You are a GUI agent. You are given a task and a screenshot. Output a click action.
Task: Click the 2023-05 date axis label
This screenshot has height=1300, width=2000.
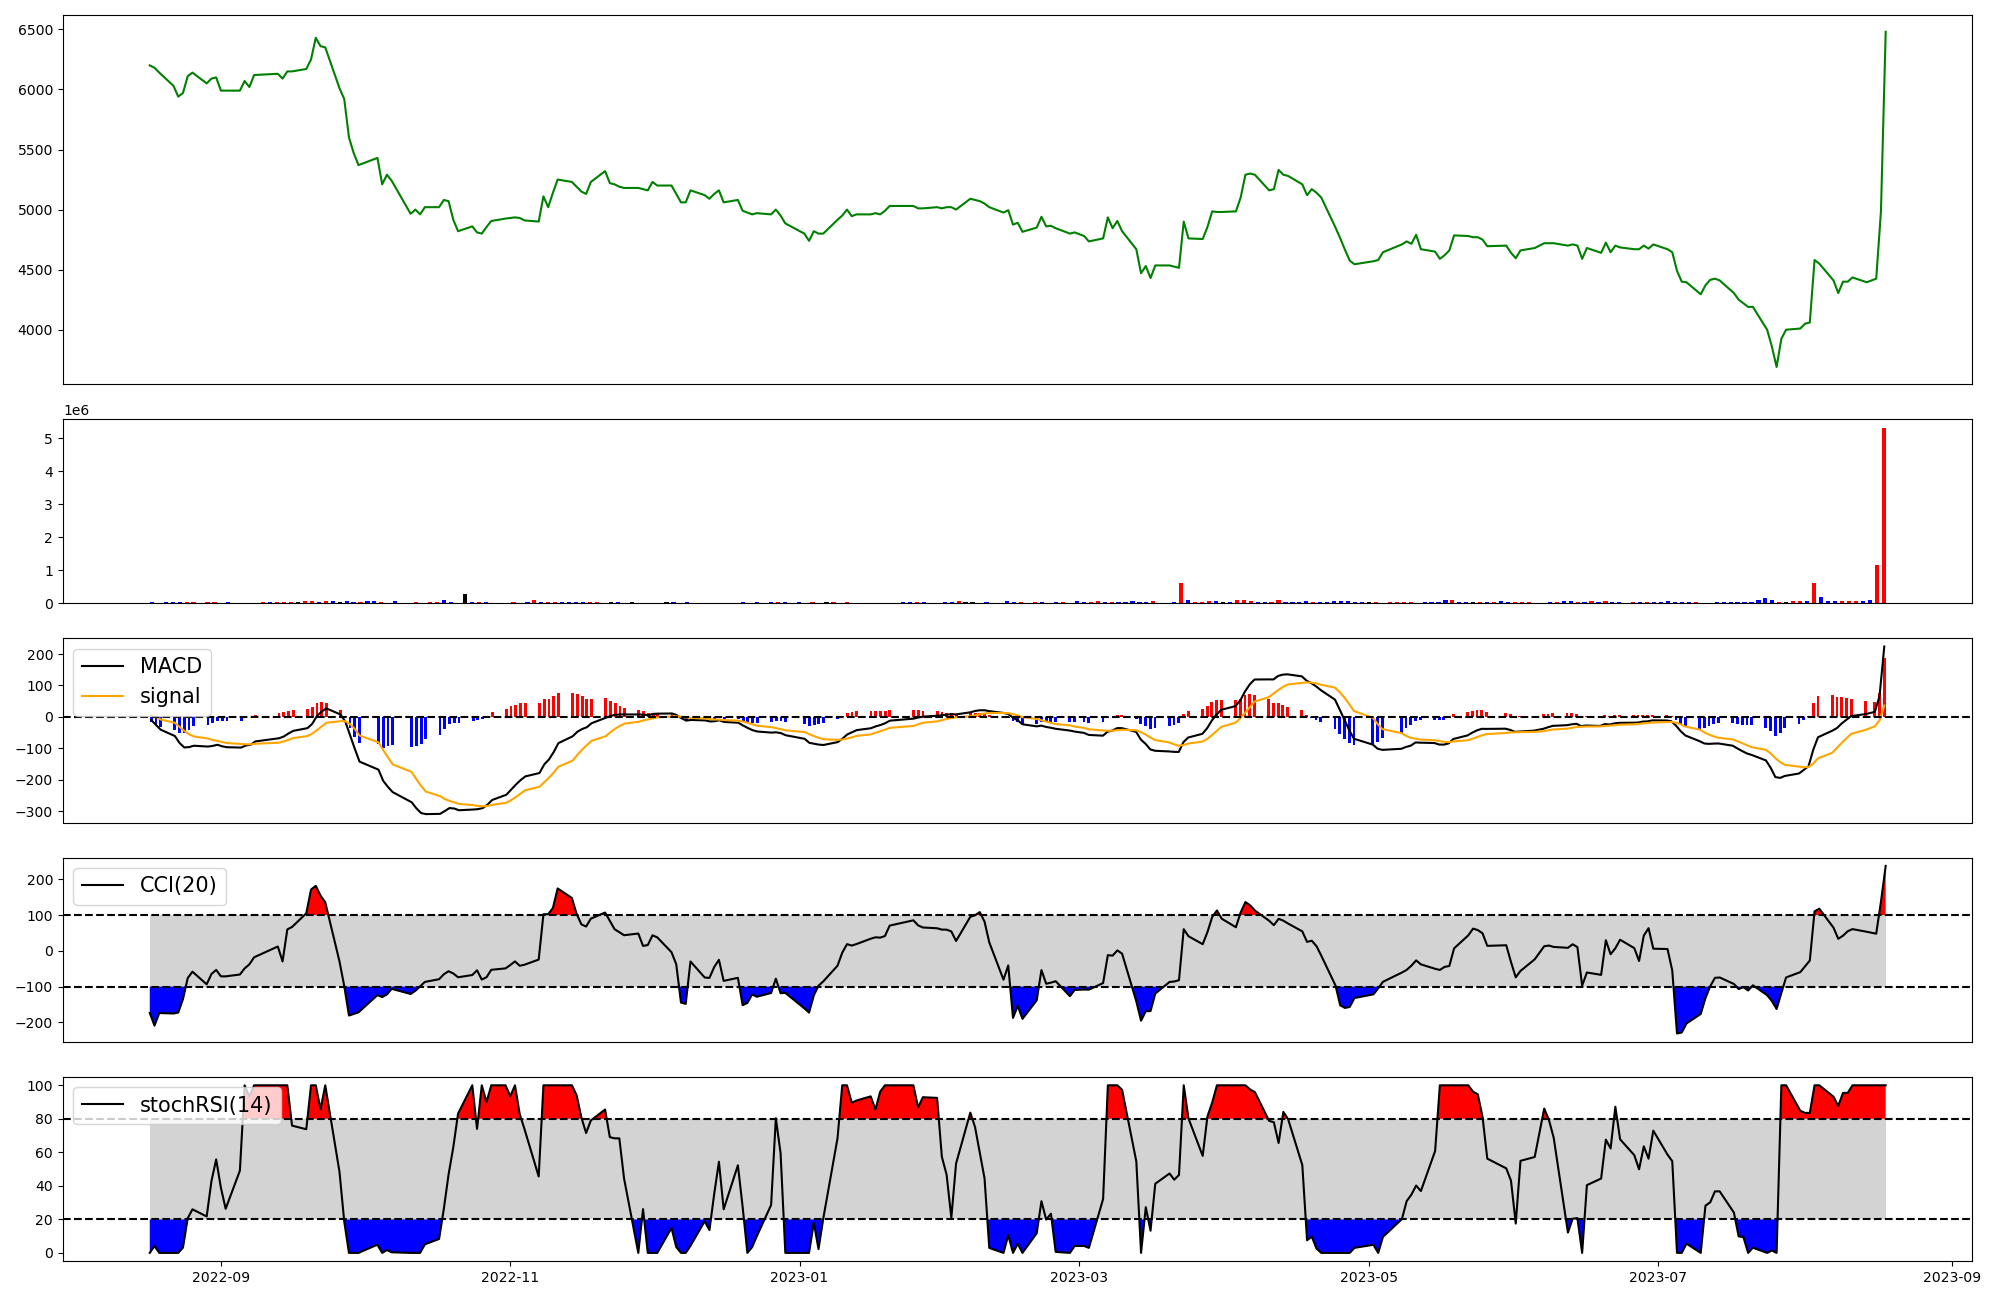[x=1369, y=1277]
